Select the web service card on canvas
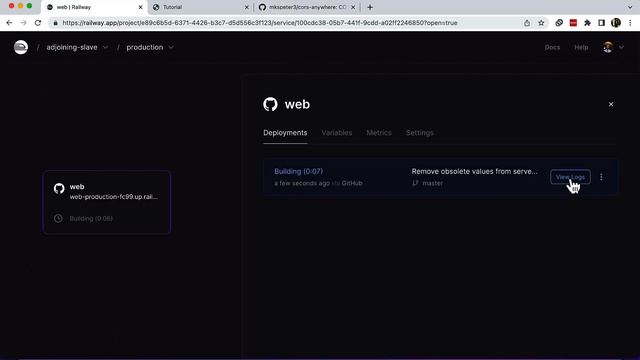This screenshot has height=360, width=640. coord(107,202)
